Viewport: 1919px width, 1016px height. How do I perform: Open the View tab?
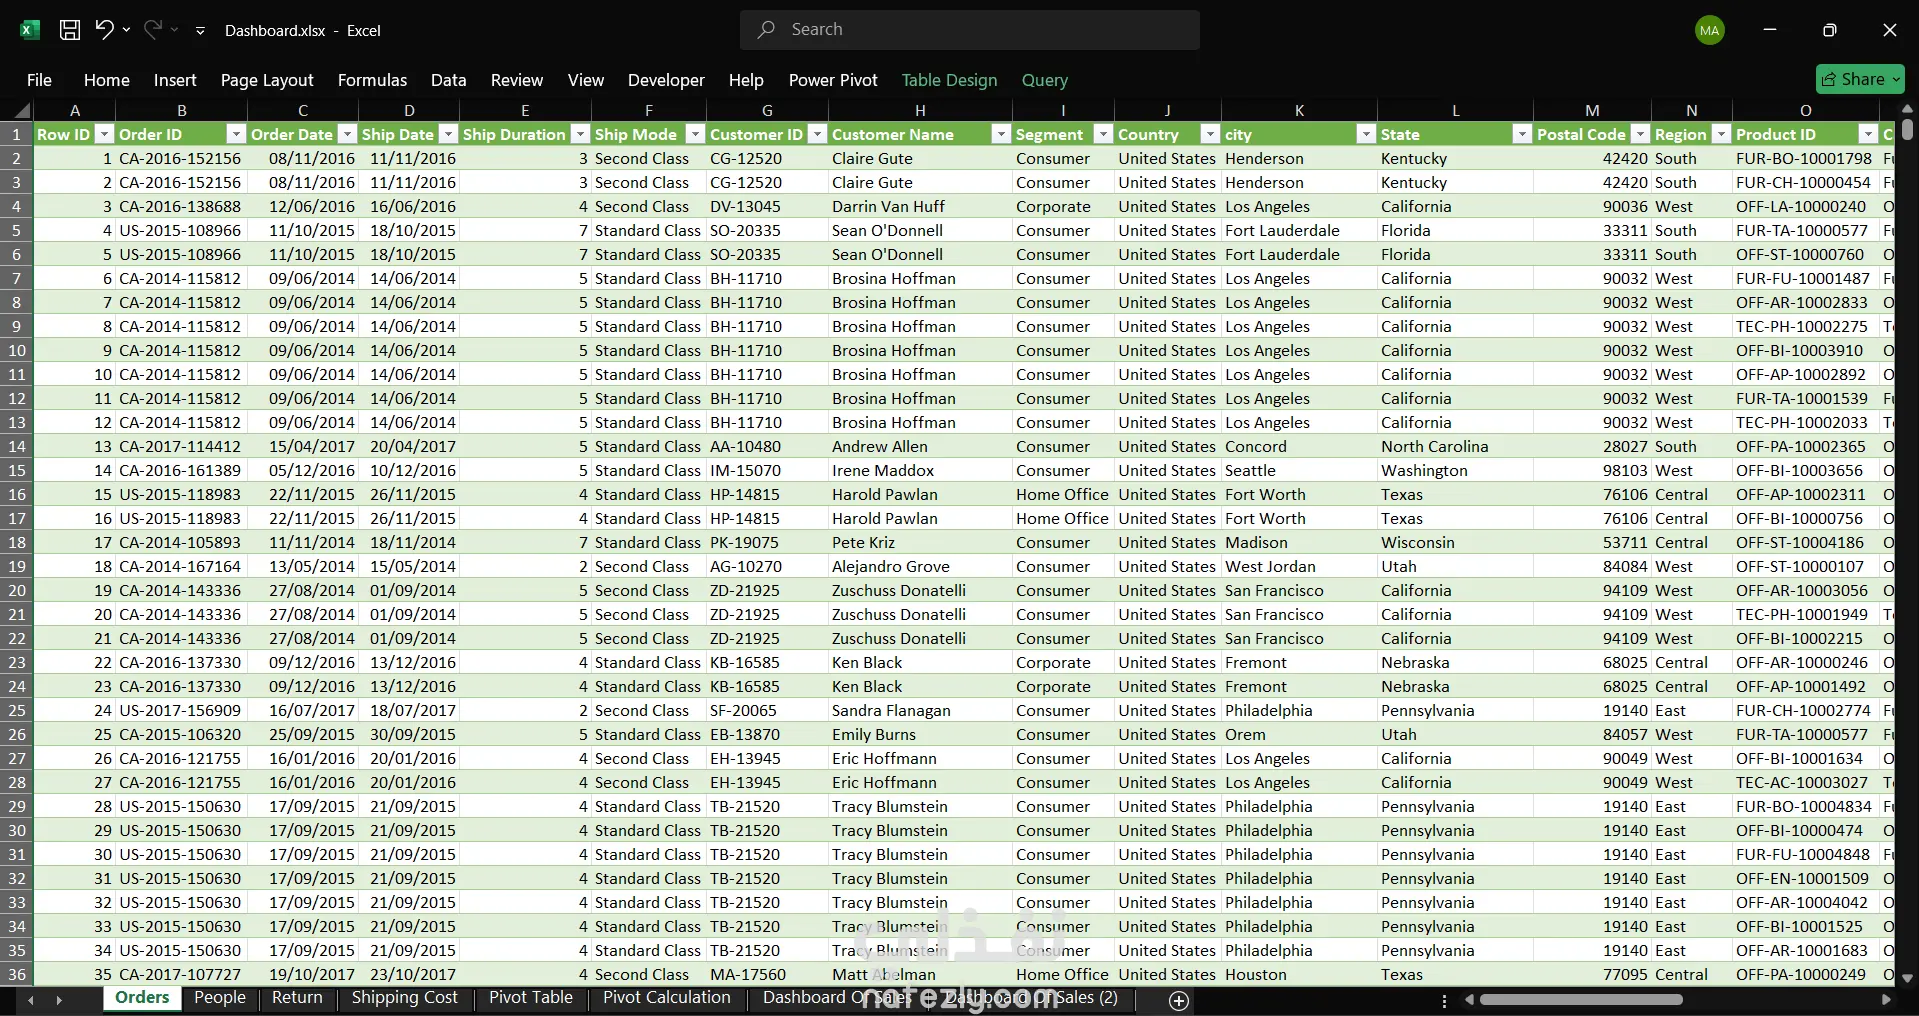[586, 80]
